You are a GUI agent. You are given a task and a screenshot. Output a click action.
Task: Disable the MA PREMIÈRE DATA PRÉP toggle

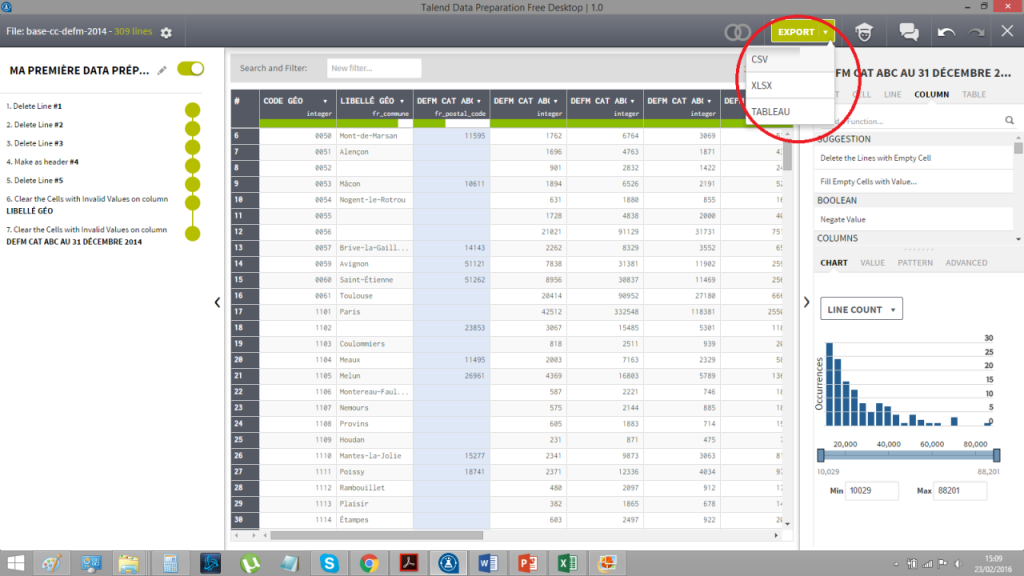pyautogui.click(x=189, y=69)
